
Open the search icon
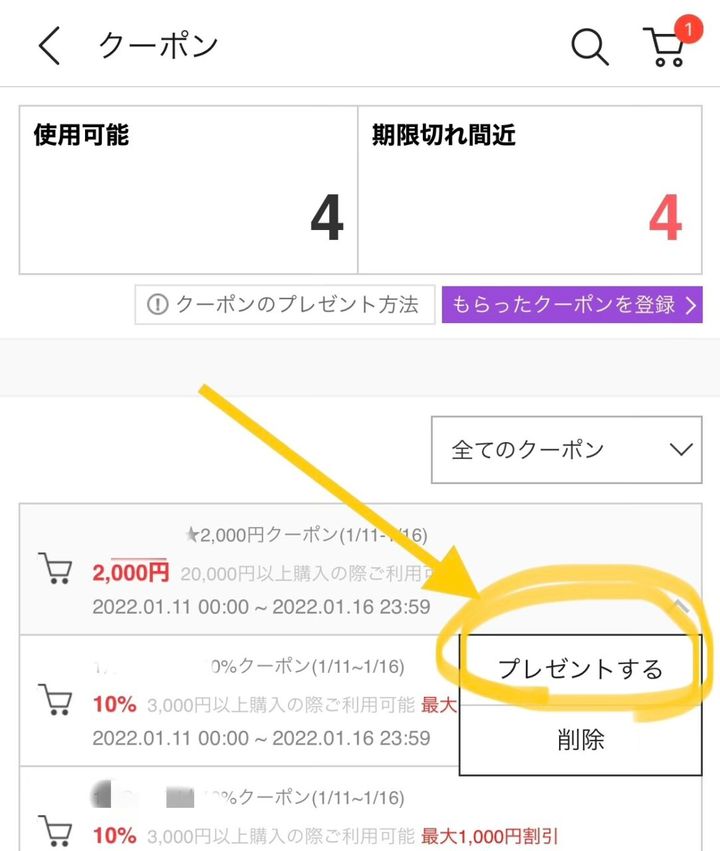pyautogui.click(x=588, y=45)
